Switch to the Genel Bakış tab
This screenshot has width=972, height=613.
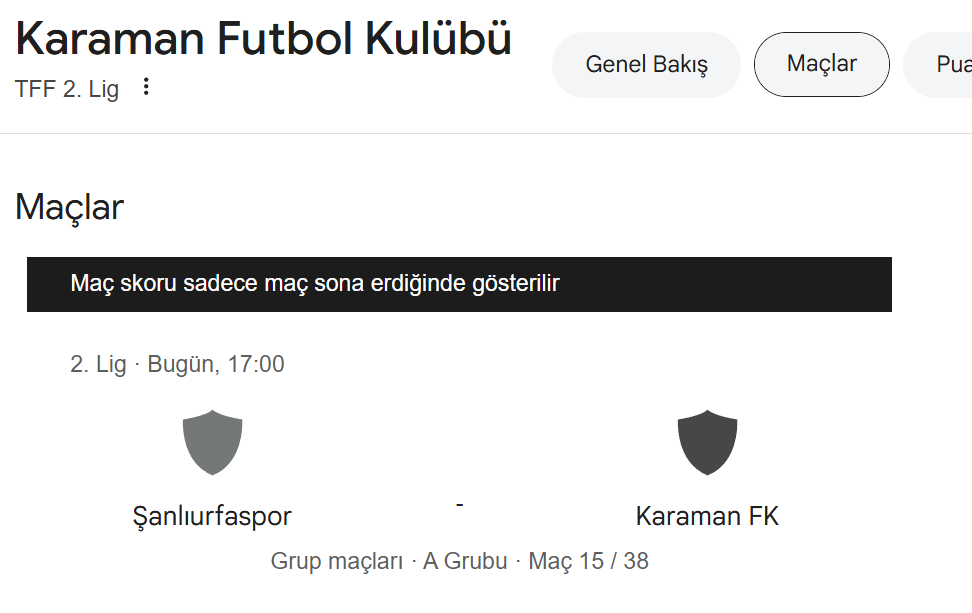point(646,64)
